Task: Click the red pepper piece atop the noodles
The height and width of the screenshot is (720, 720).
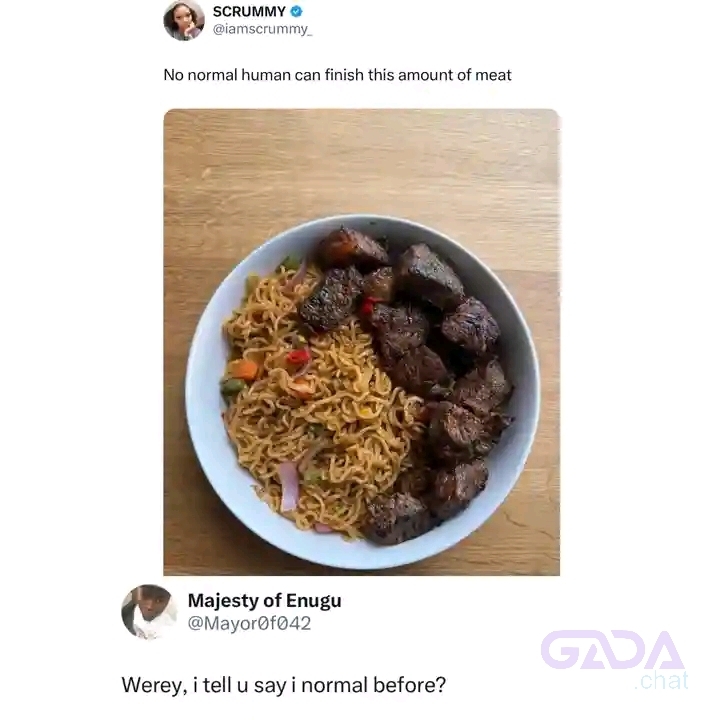Action: click(x=299, y=357)
